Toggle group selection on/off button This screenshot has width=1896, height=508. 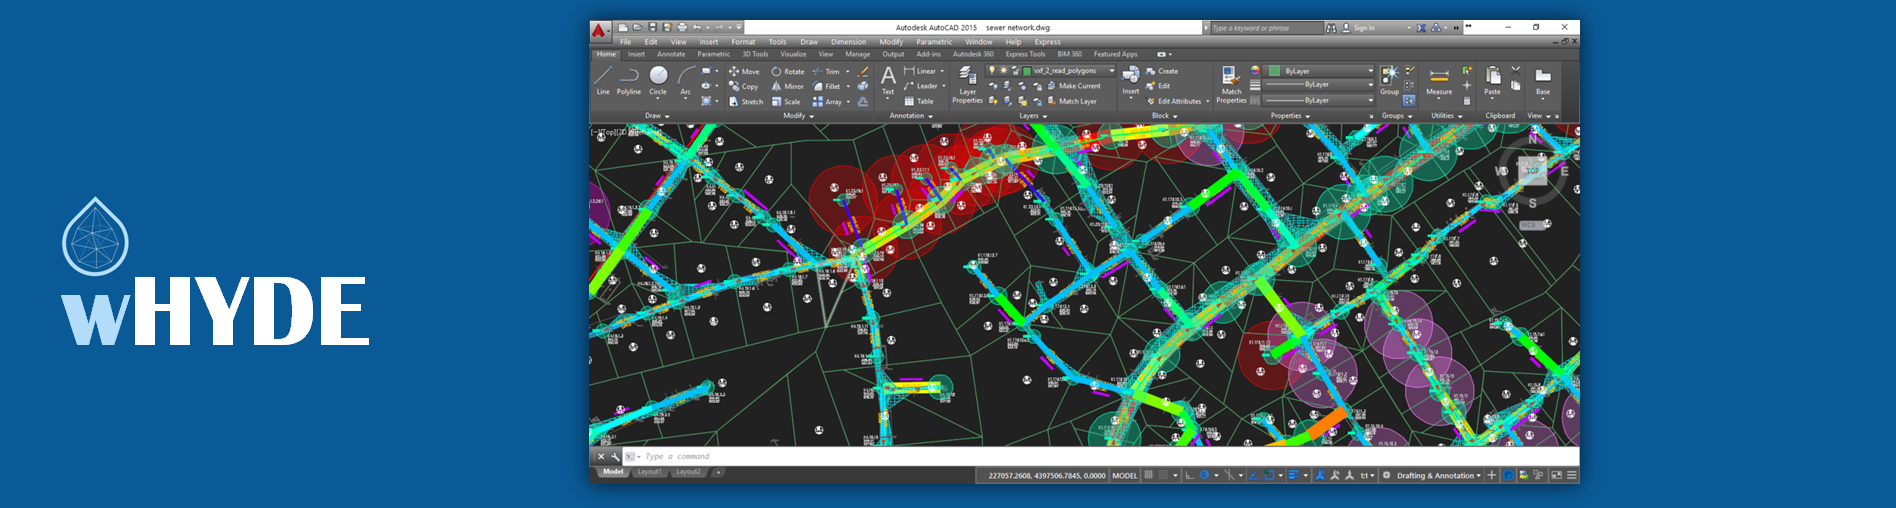tap(1409, 100)
